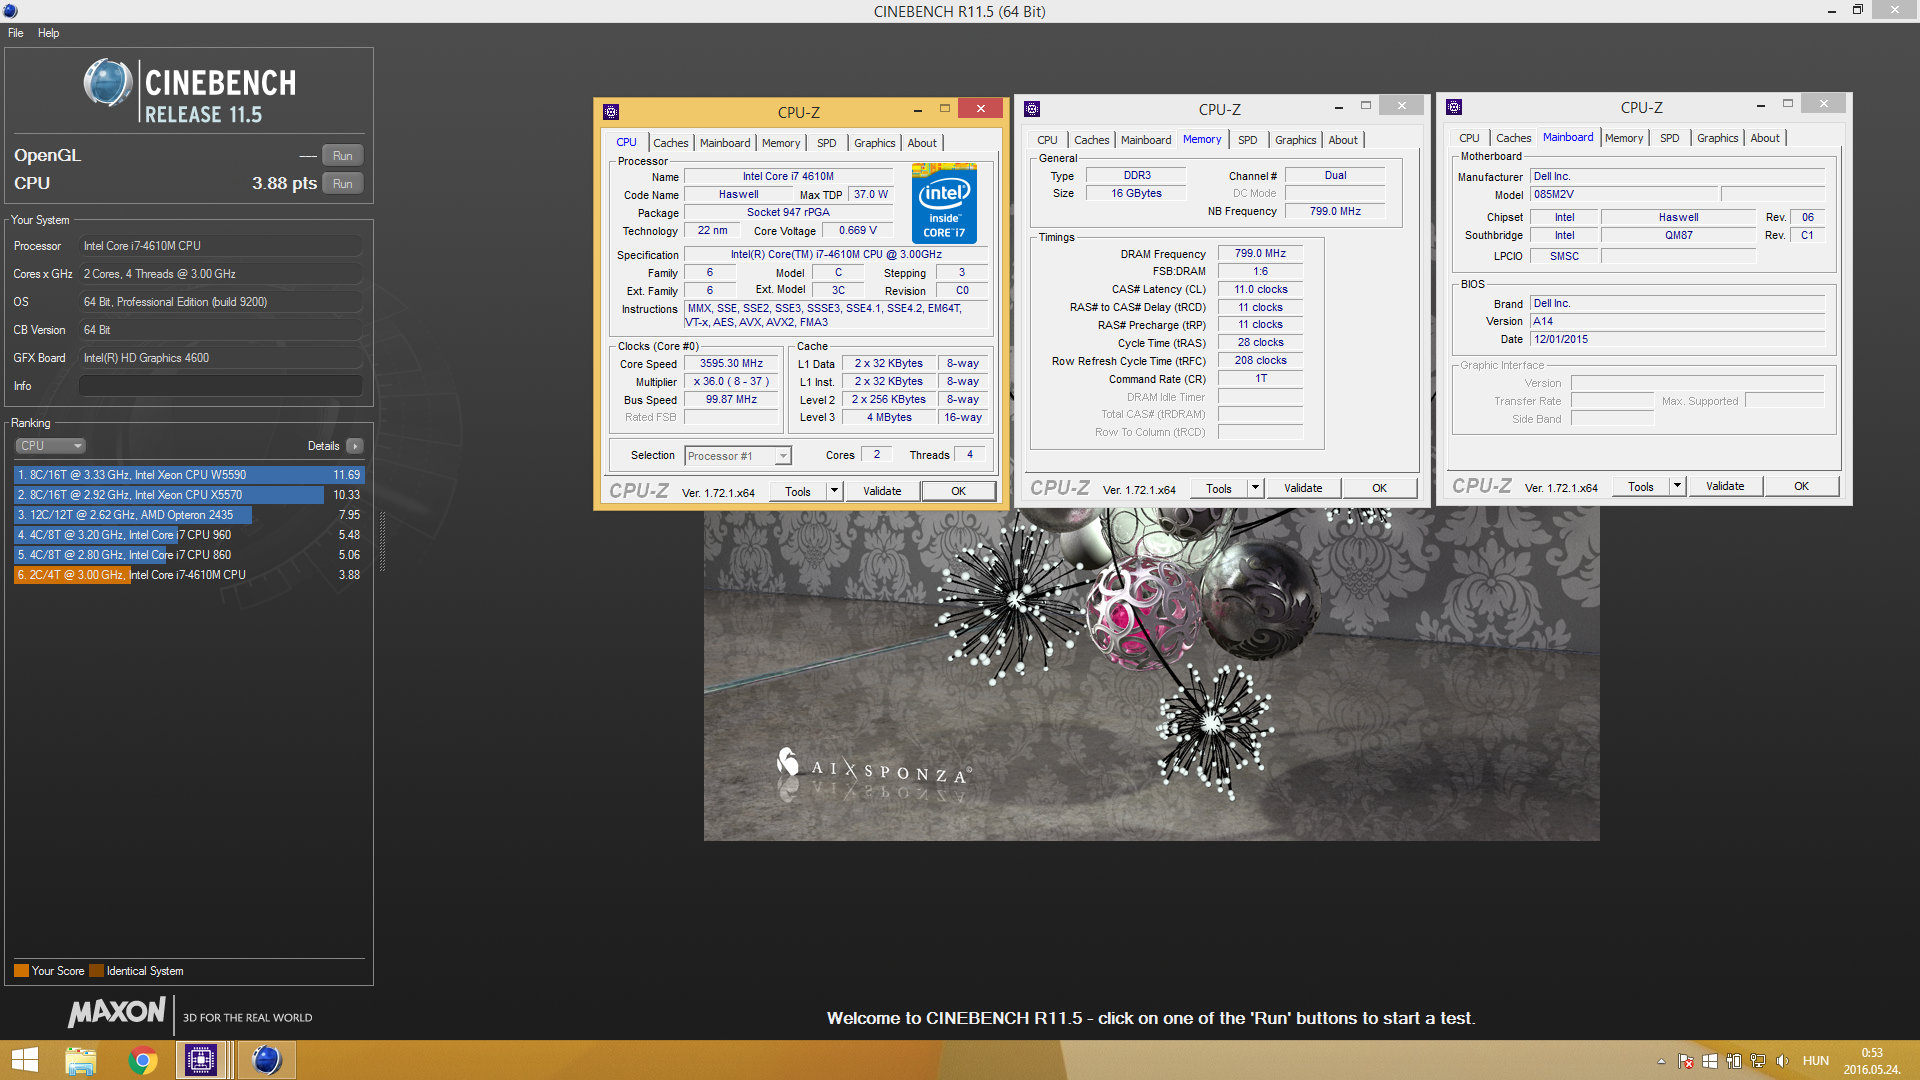Click the MAXON logo at bottom left

(117, 1013)
